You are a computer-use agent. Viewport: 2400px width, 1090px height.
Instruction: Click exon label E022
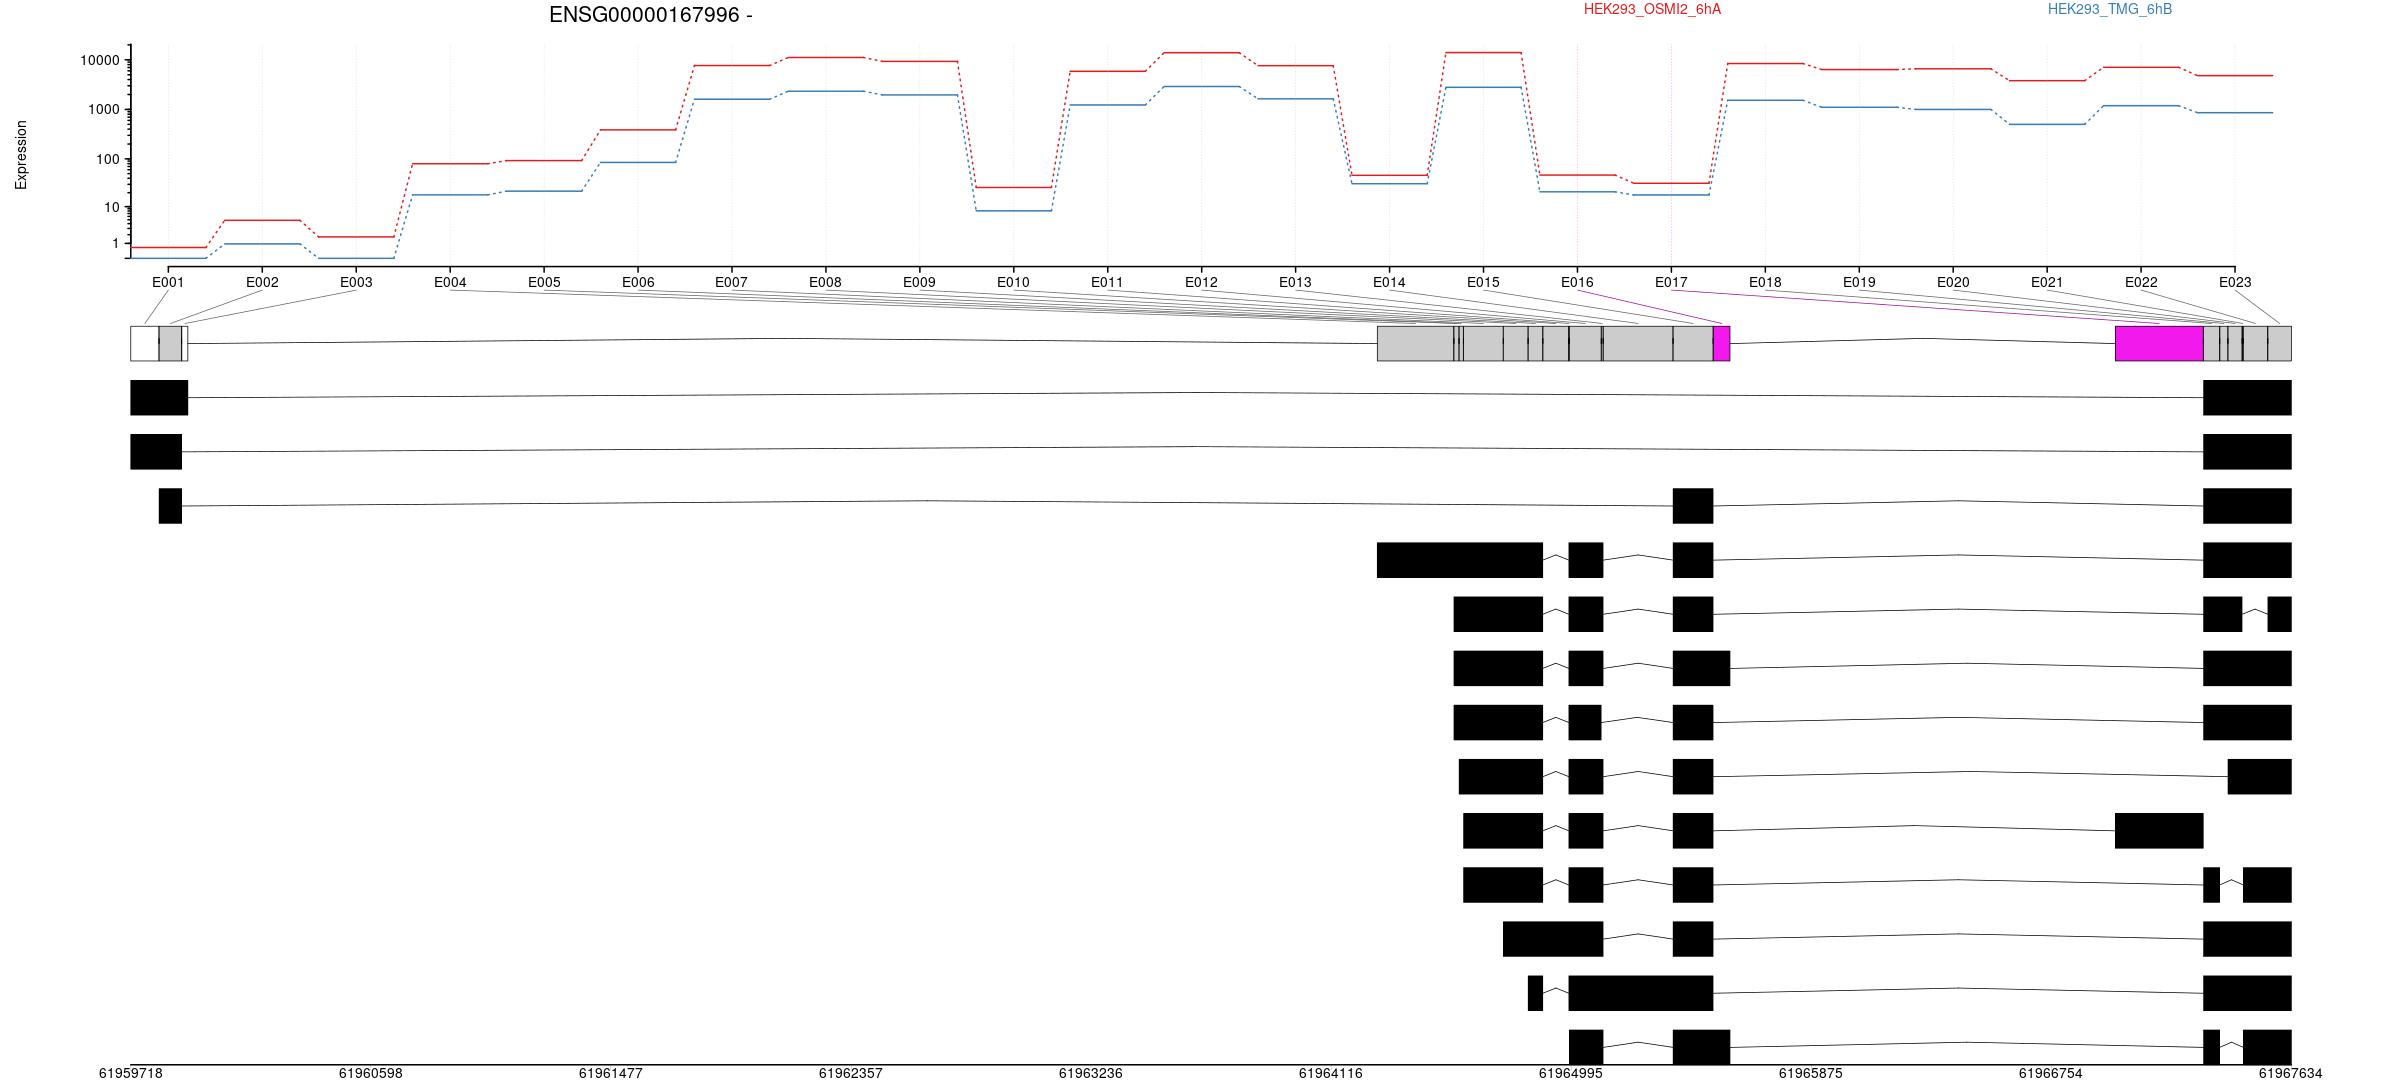tap(2141, 282)
